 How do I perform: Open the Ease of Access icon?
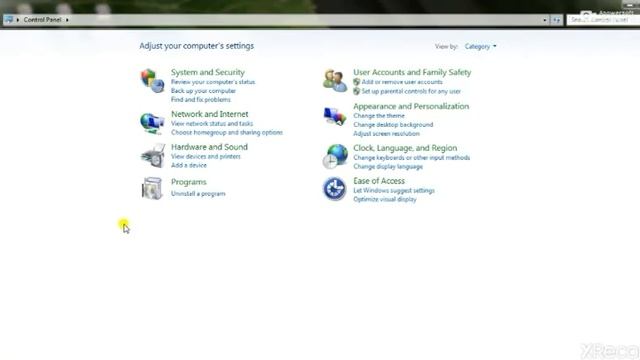[x=335, y=189]
